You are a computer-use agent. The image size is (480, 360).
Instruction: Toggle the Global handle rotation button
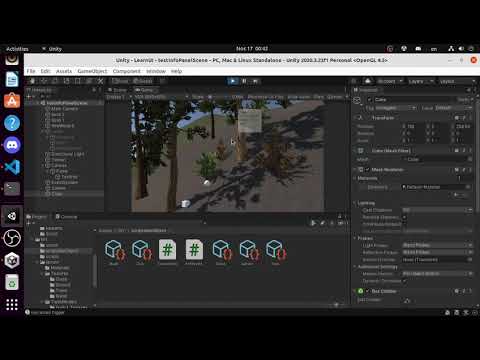pyautogui.click(x=143, y=81)
